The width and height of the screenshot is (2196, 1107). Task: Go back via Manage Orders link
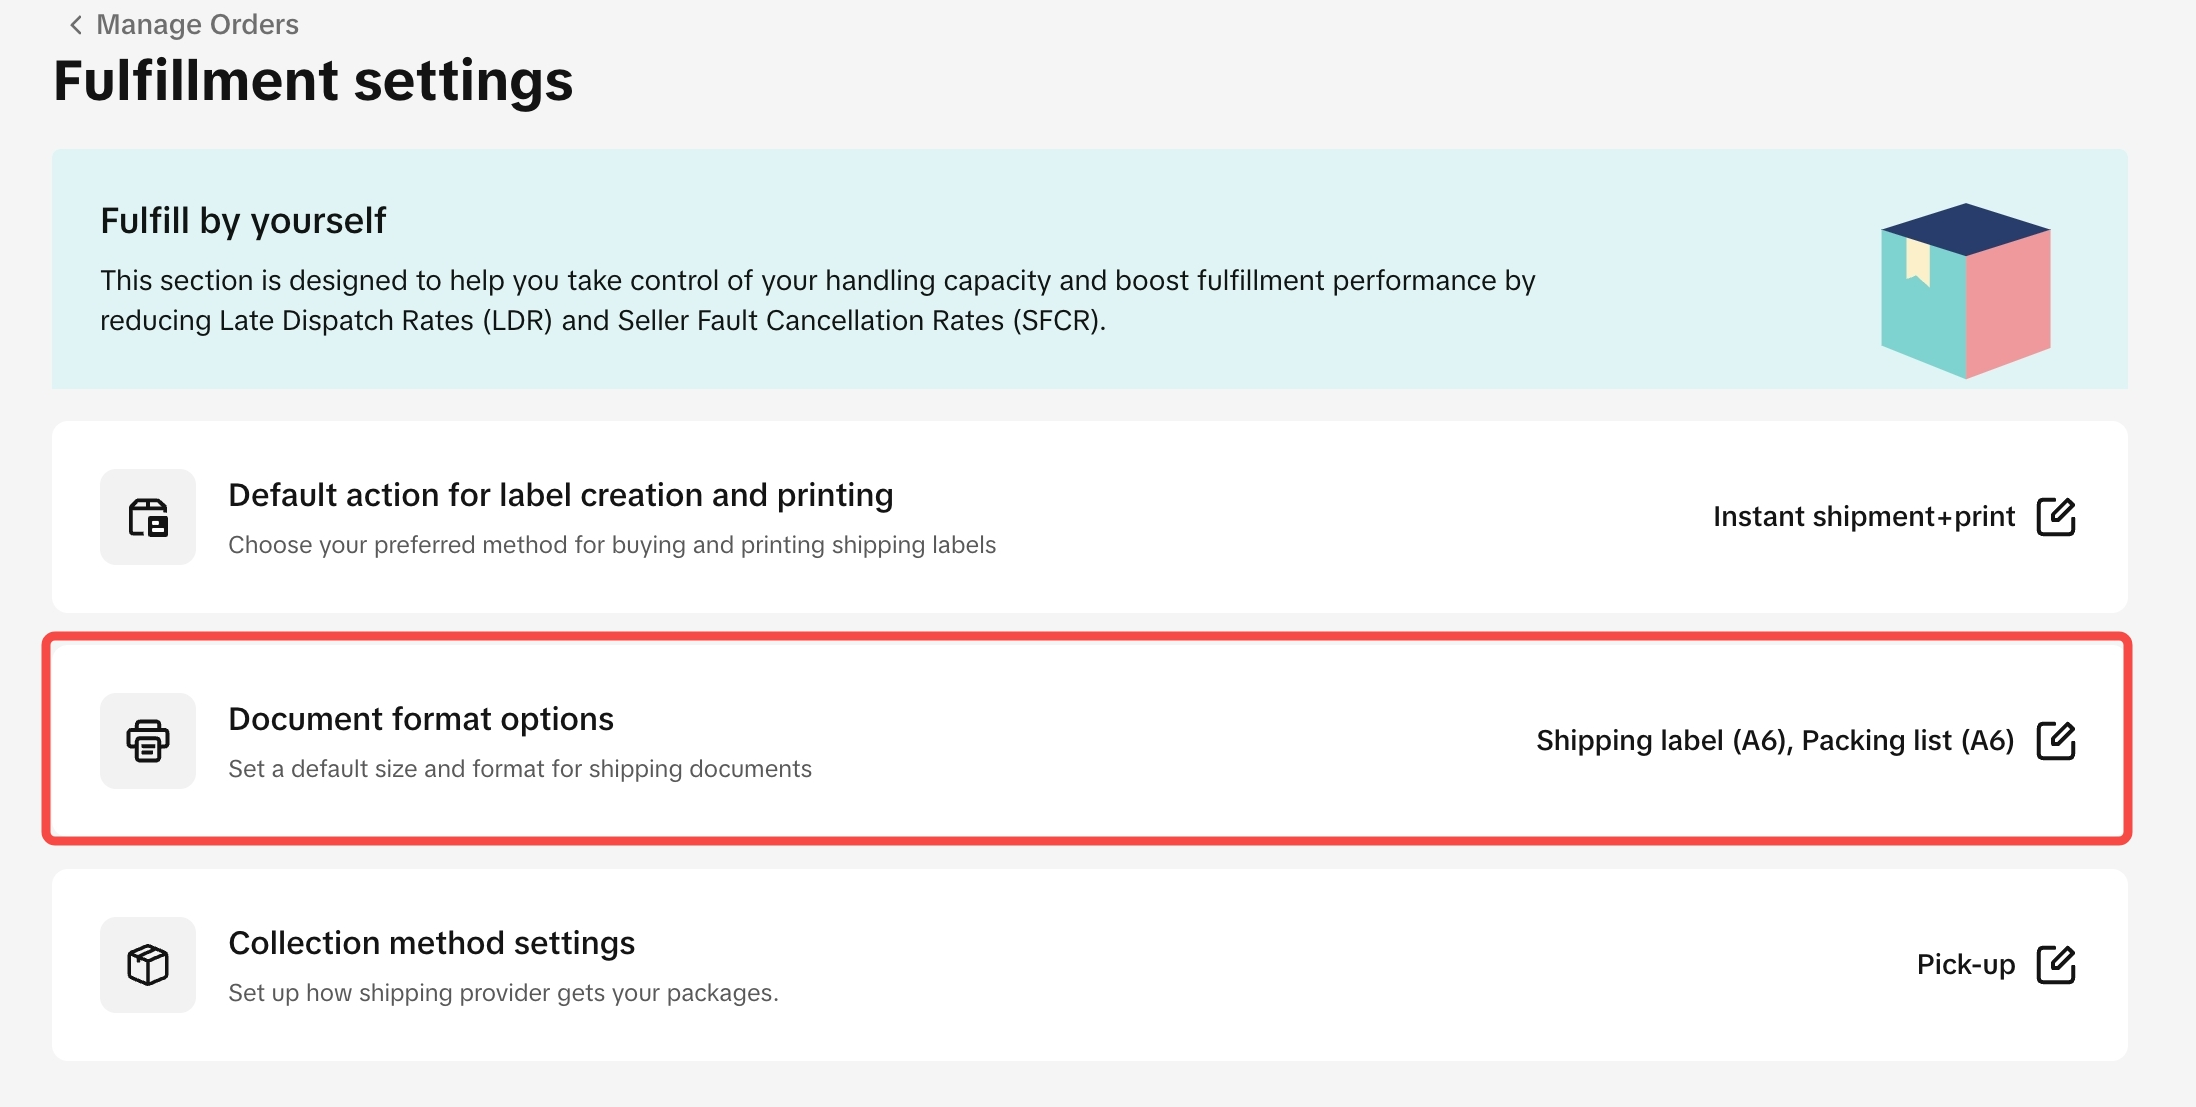click(x=197, y=25)
